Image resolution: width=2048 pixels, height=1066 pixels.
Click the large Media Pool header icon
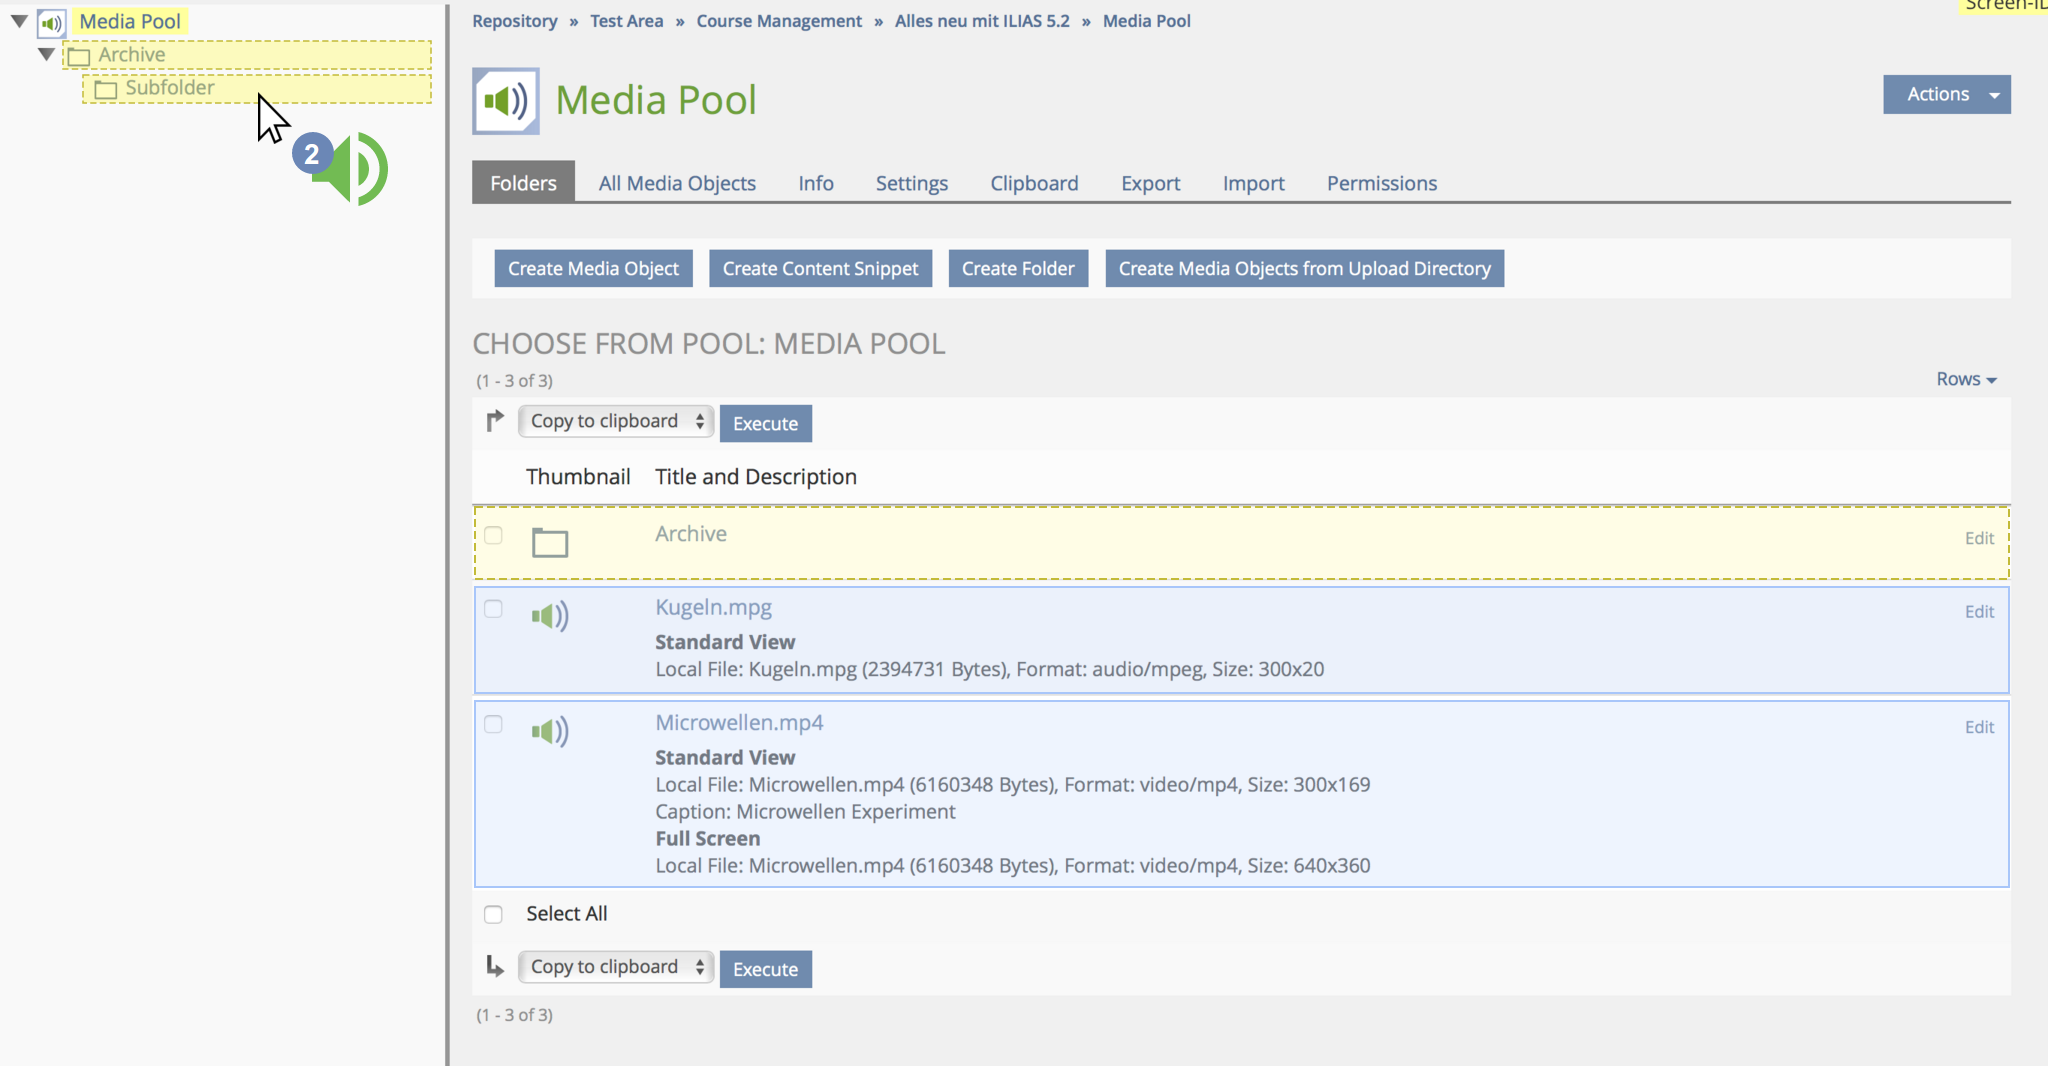coord(506,101)
